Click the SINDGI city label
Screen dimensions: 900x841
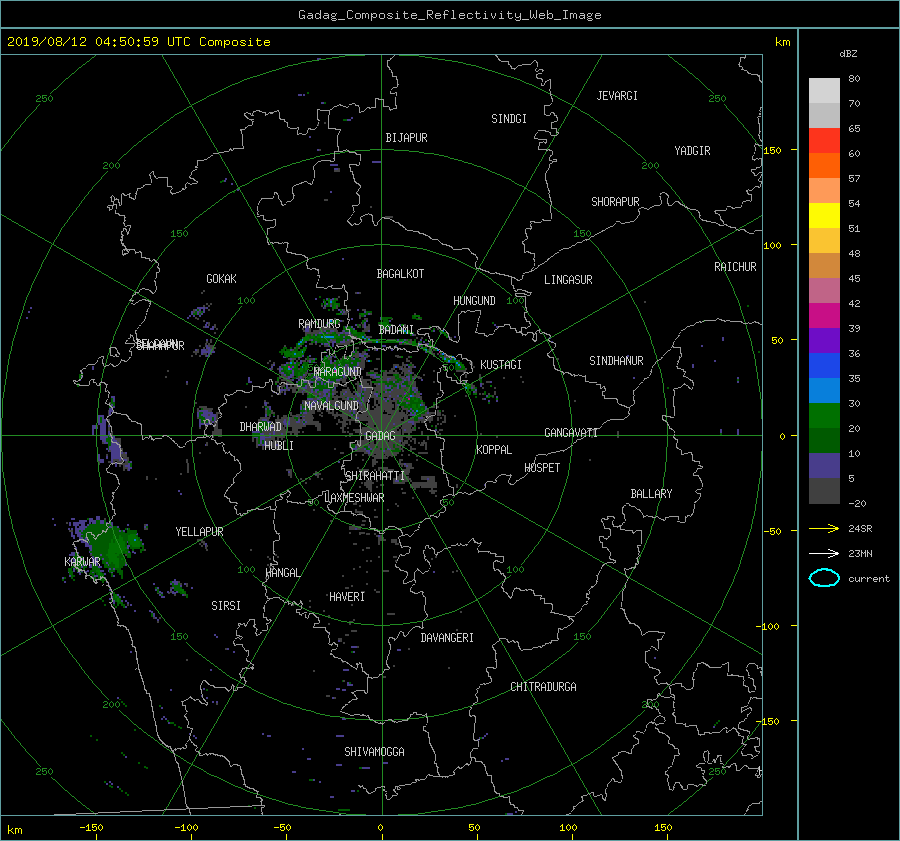click(x=509, y=119)
